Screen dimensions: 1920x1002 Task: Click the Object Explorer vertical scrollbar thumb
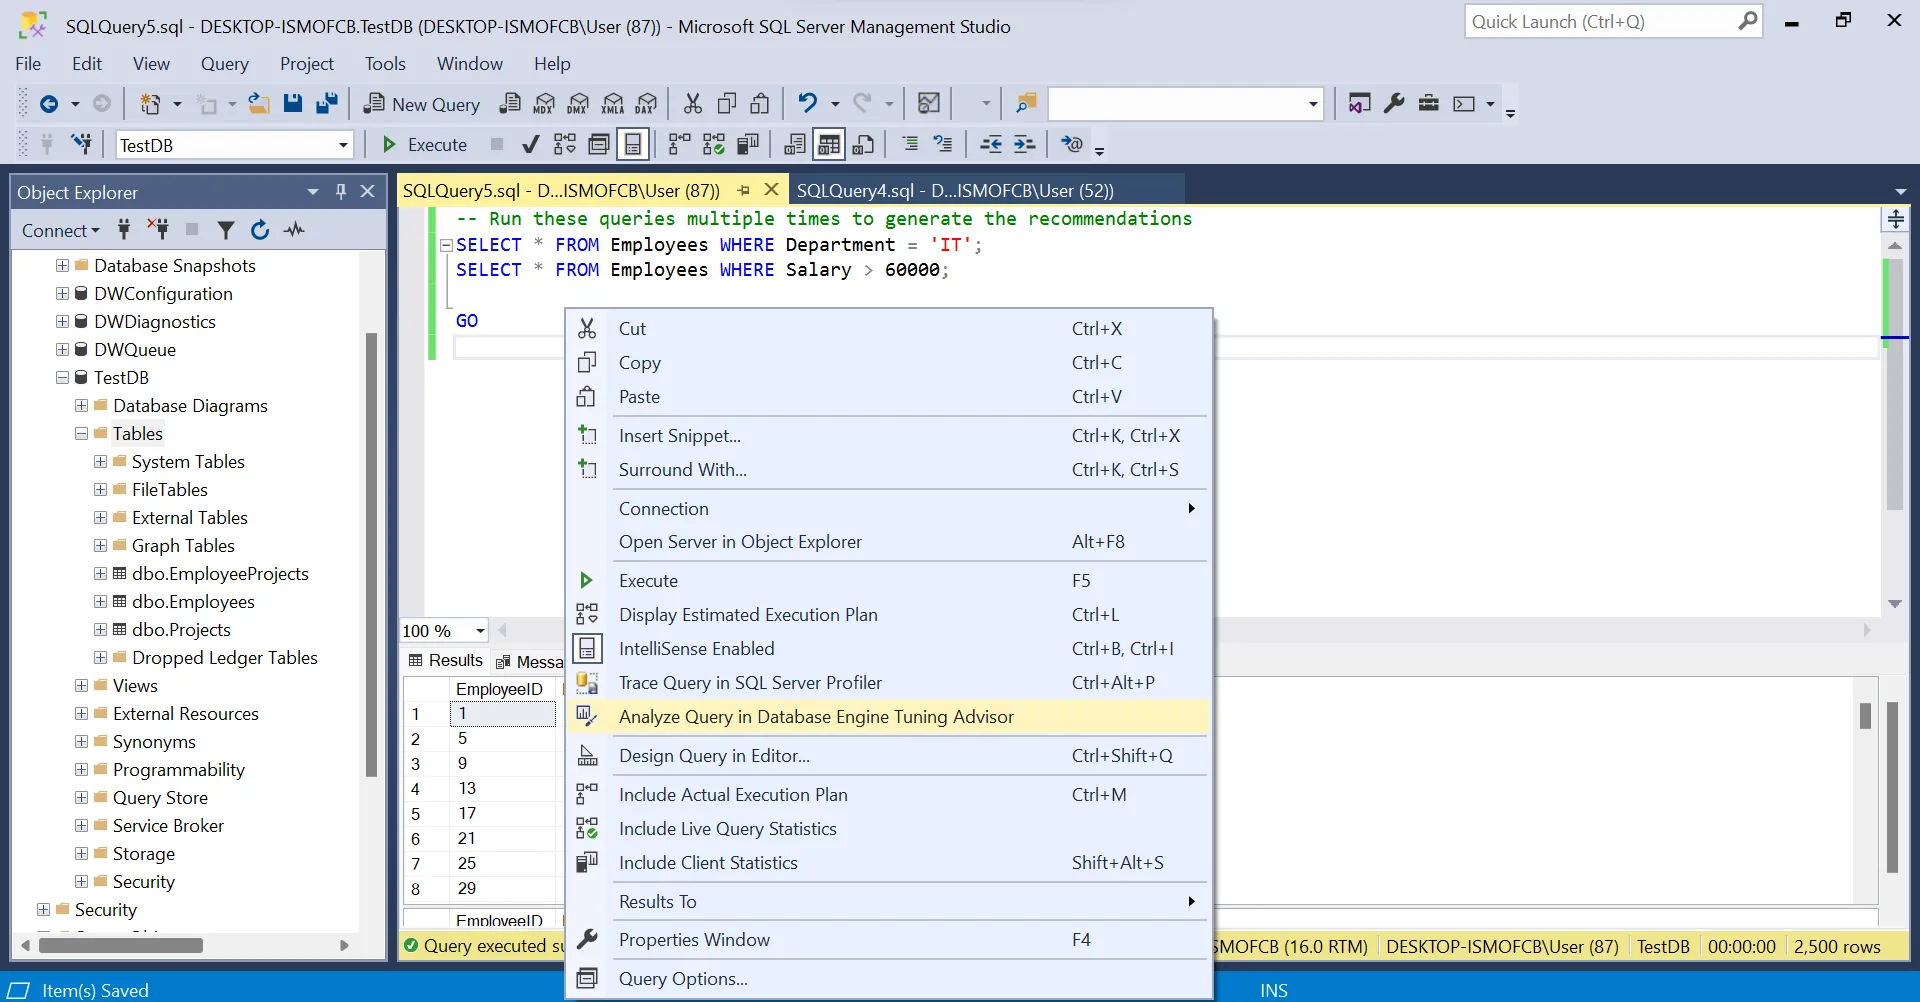(x=371, y=555)
